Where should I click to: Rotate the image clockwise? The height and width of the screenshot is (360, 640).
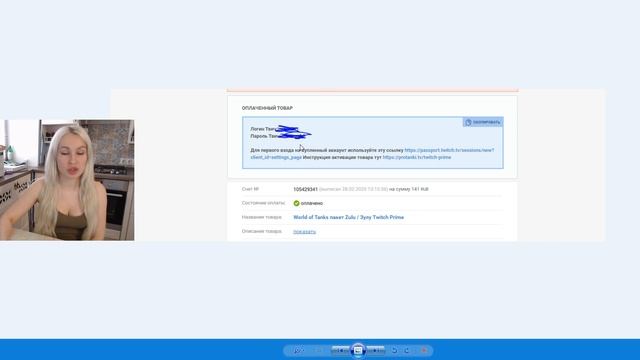407,350
